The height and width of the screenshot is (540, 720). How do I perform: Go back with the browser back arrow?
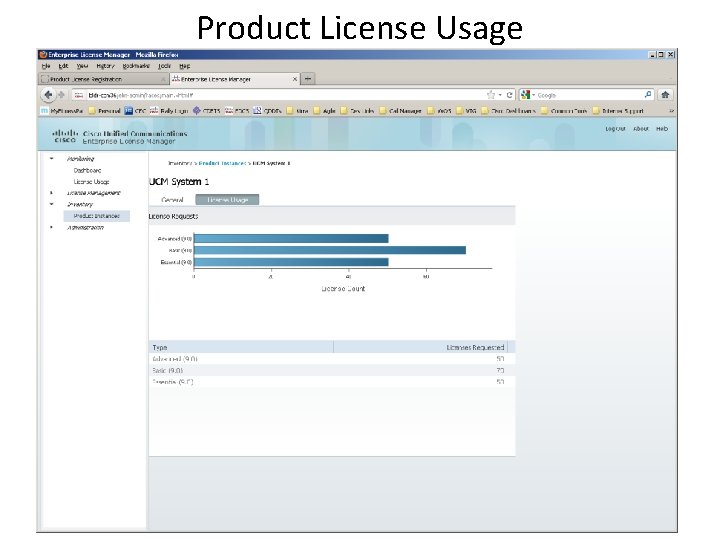(48, 95)
